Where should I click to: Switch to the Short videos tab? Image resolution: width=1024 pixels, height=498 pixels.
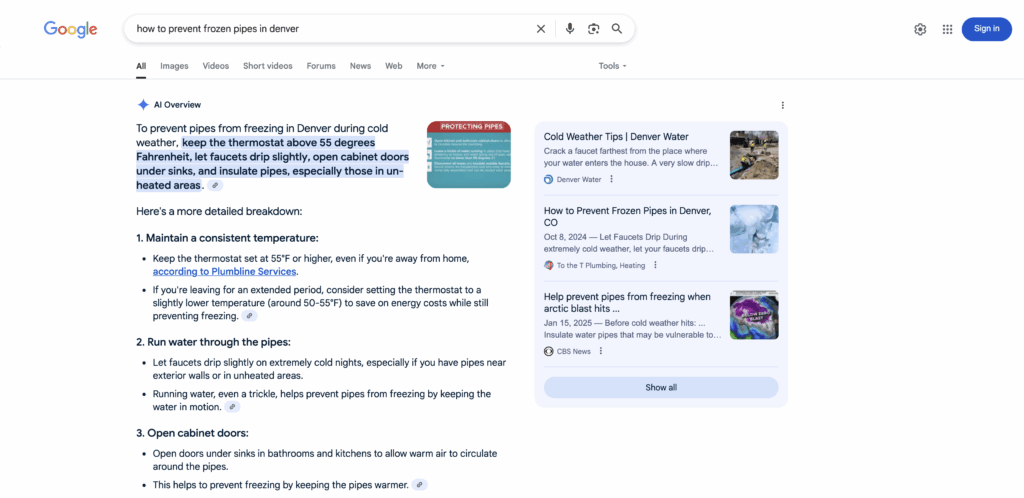click(267, 66)
